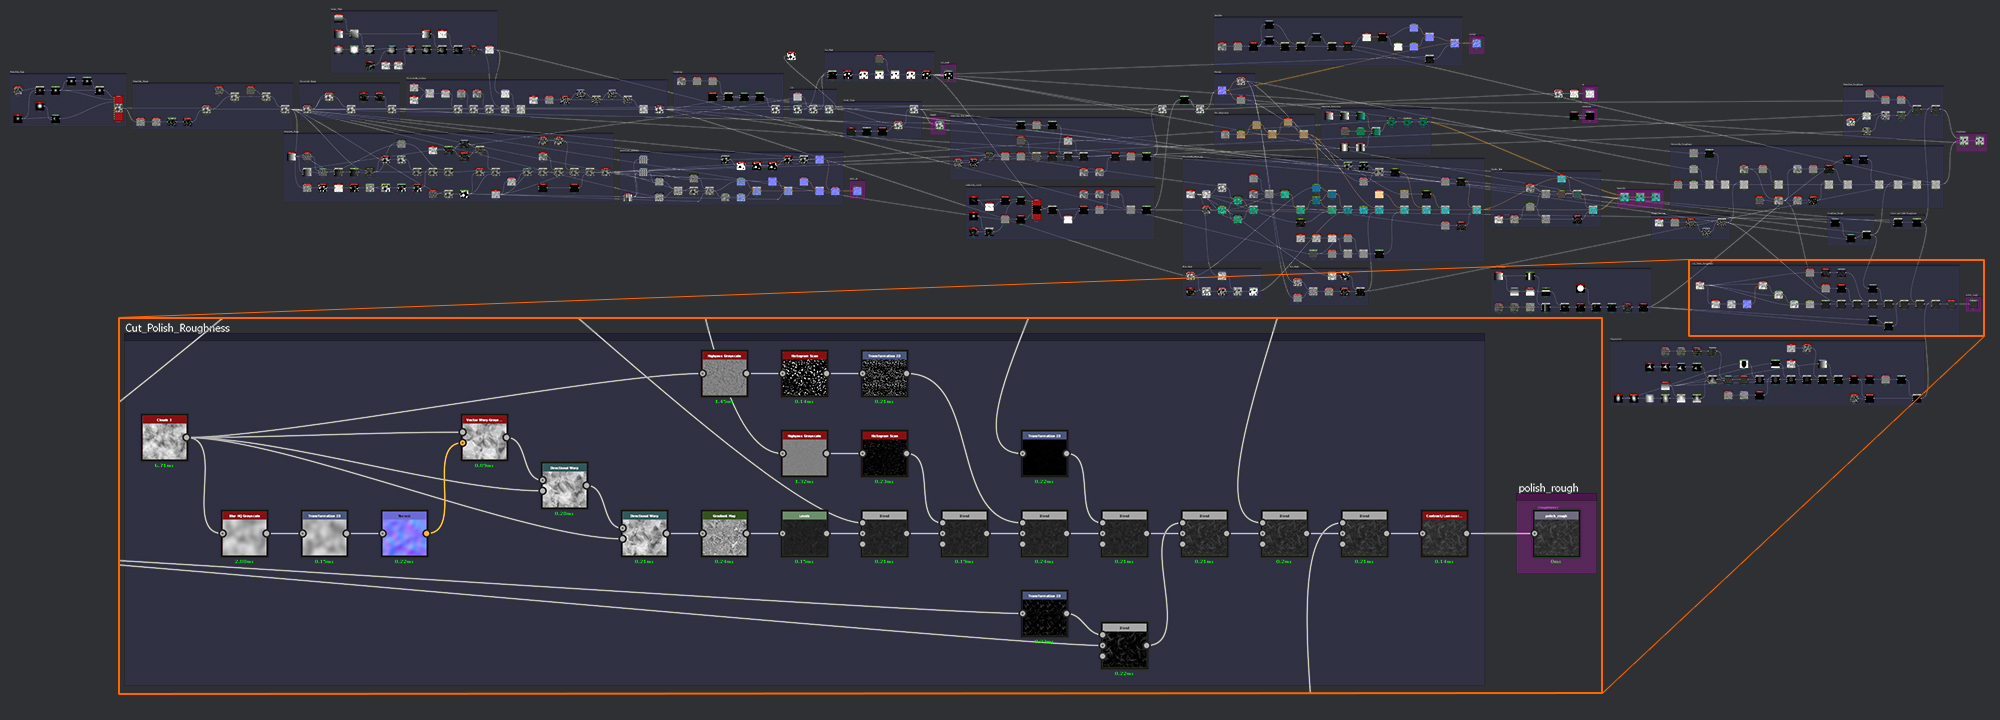This screenshot has width=2000, height=720.
Task: Select the purple Normal node
Action: coord(405,534)
